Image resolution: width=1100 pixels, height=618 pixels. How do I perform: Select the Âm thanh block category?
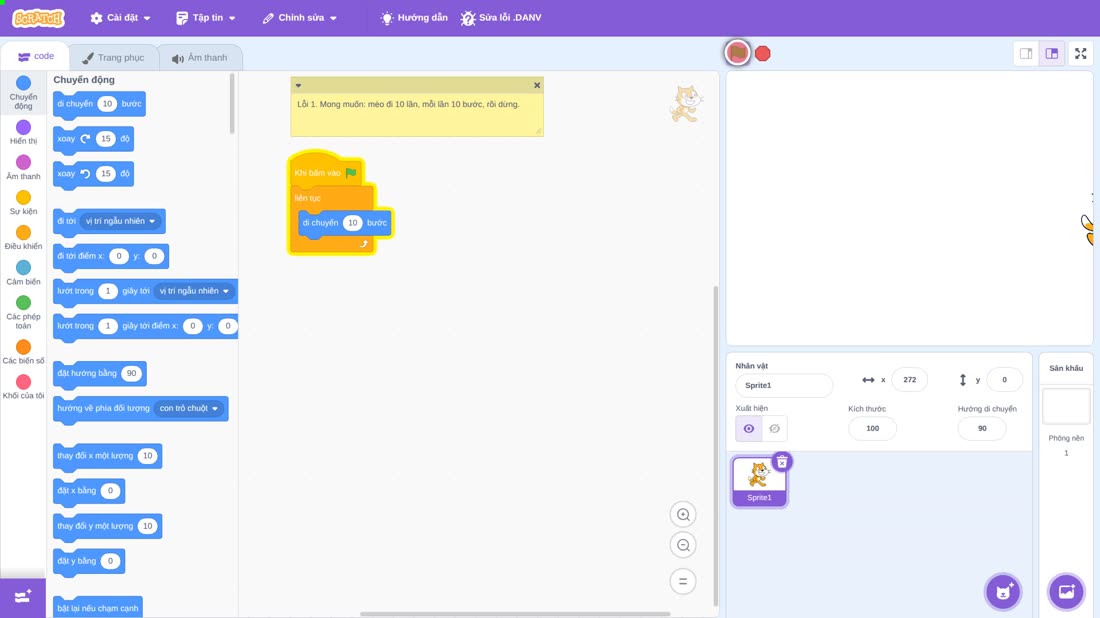click(23, 167)
